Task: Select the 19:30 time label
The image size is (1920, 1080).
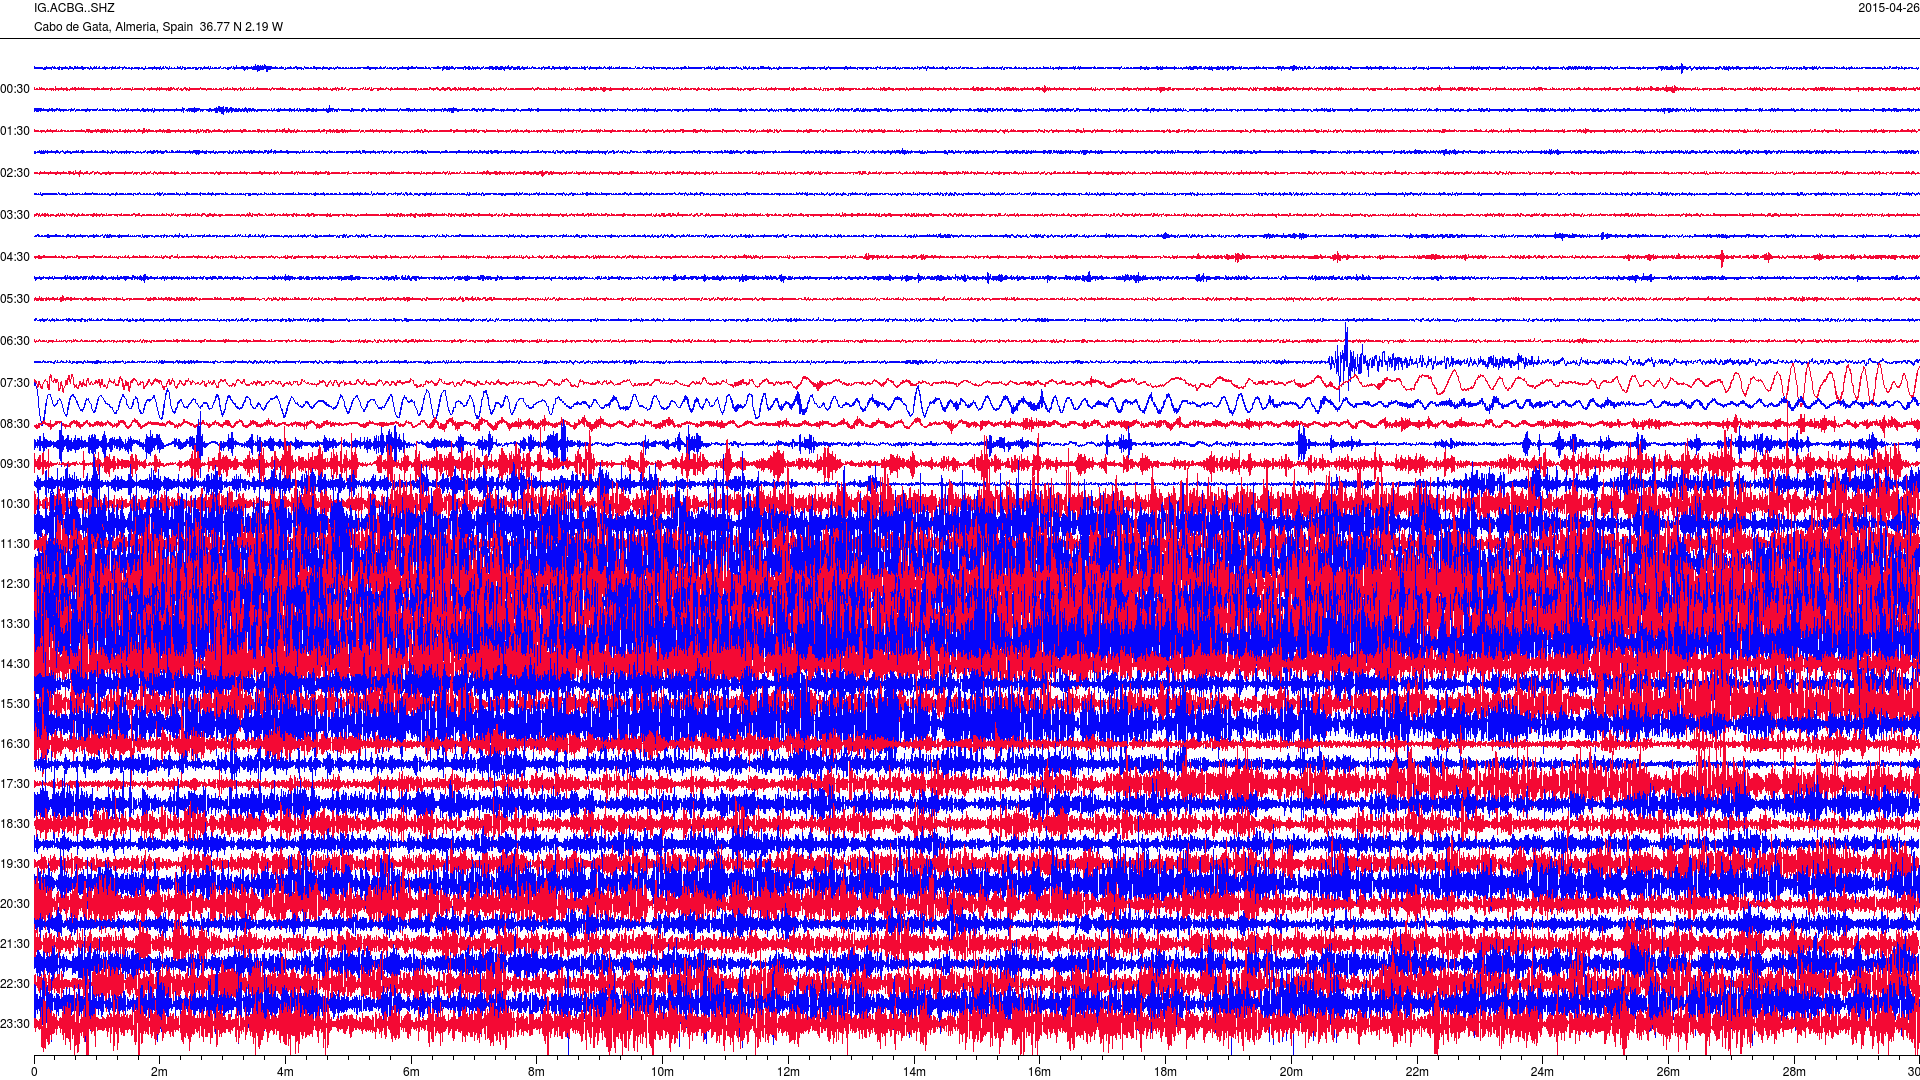Action: tap(15, 864)
